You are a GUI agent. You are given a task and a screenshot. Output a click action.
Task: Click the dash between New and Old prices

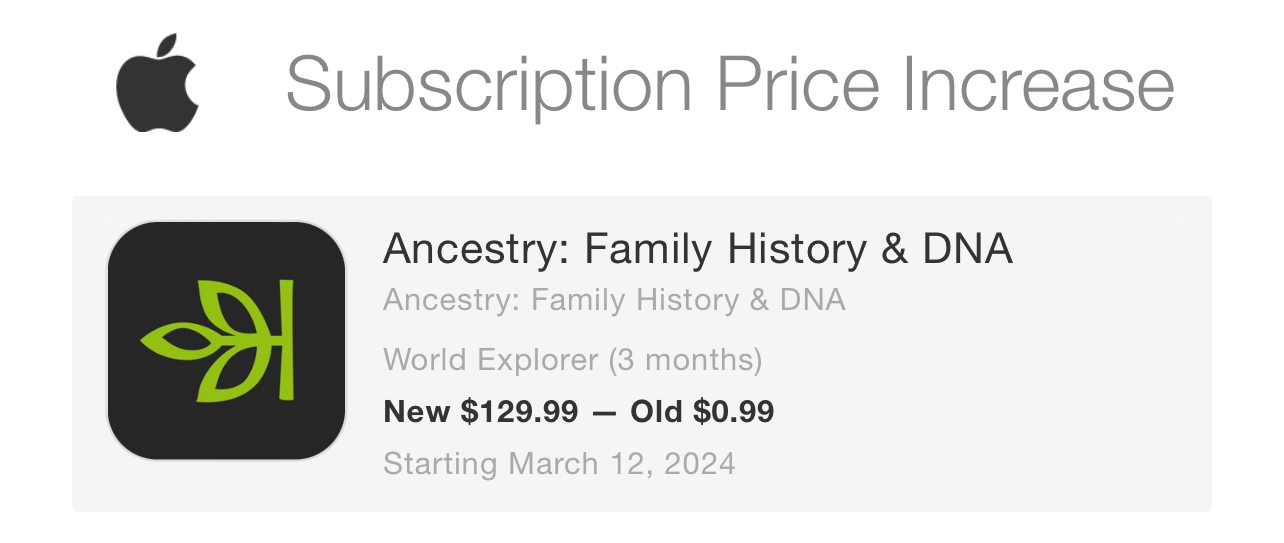point(604,412)
